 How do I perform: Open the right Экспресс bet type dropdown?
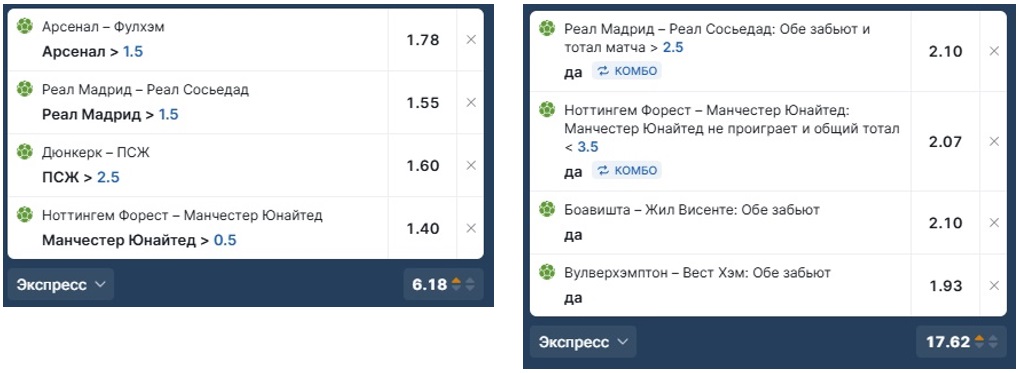tap(583, 342)
